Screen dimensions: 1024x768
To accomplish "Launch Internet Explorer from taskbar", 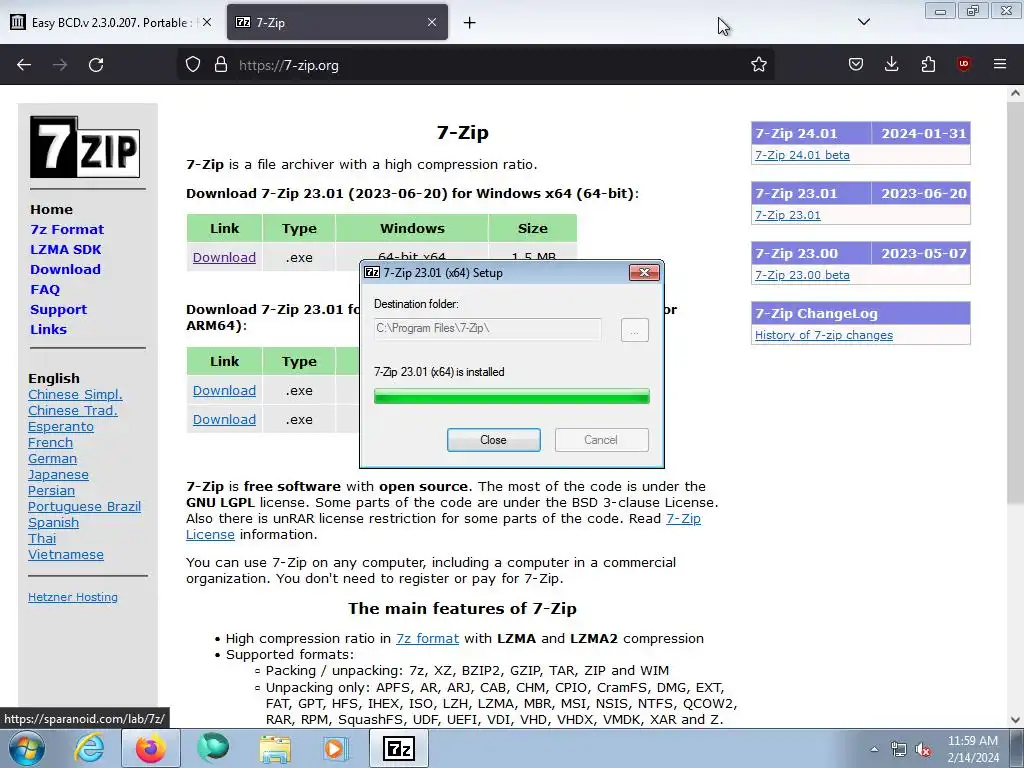I will (89, 748).
